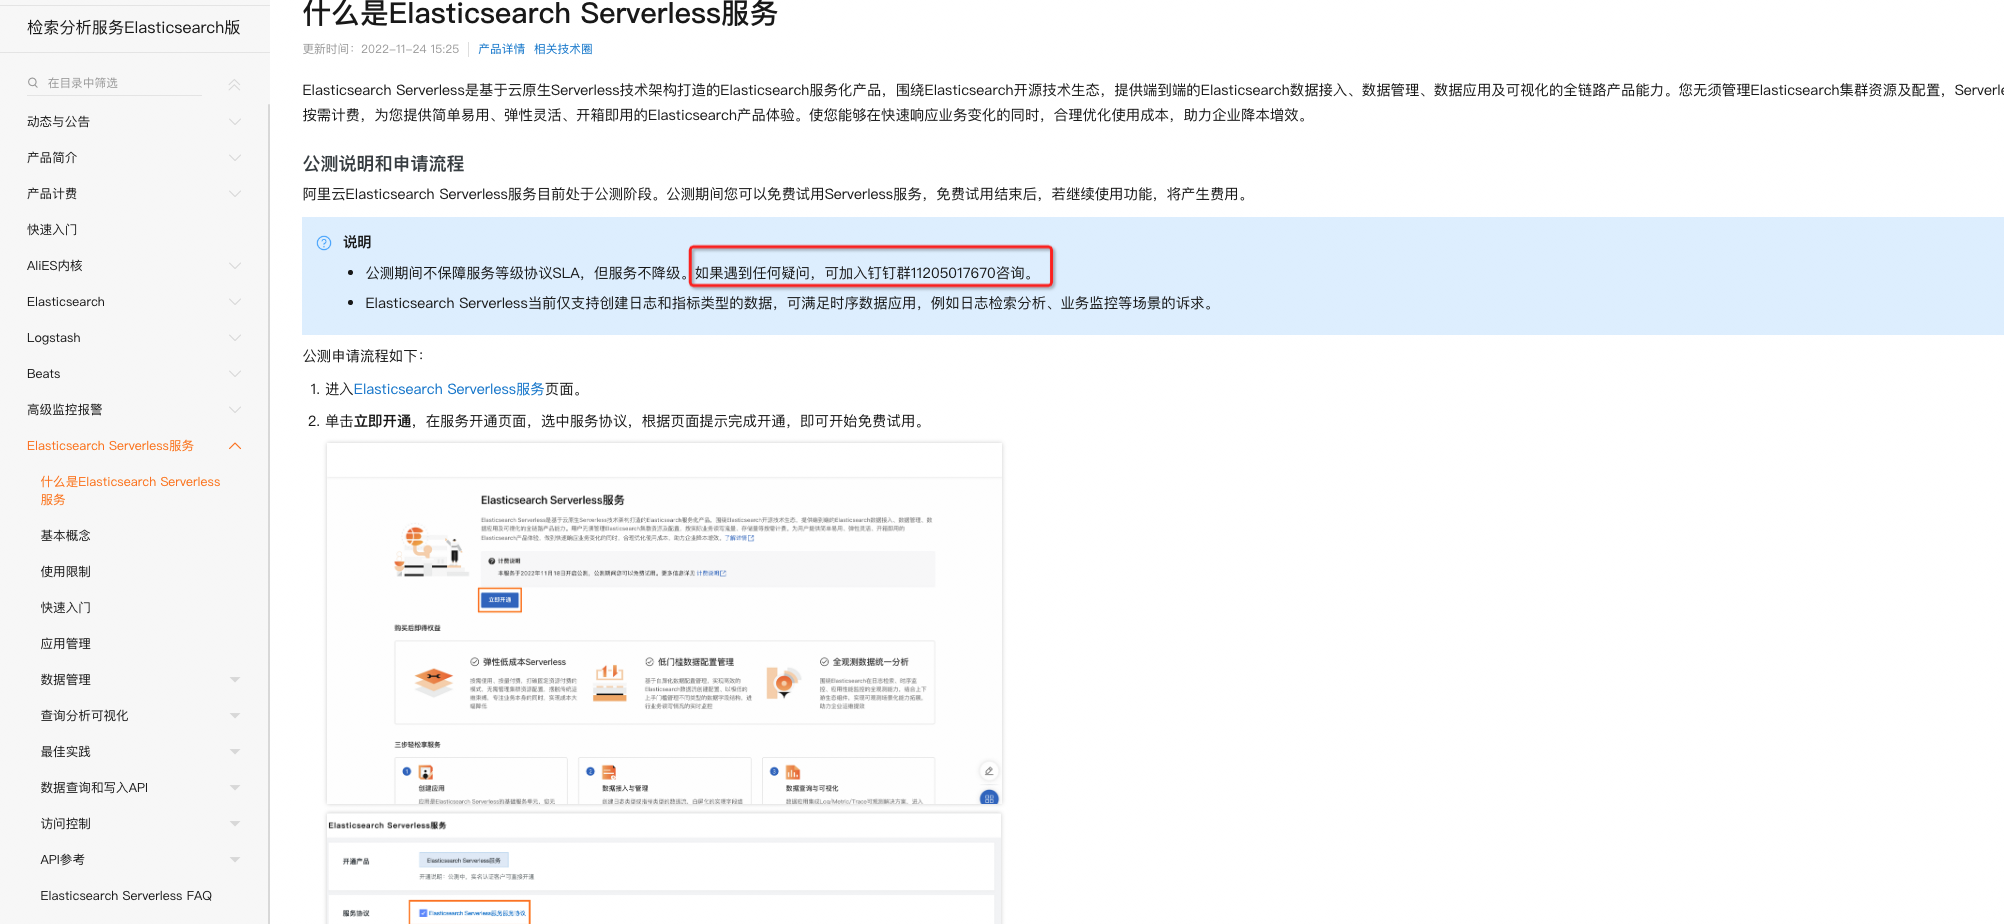This screenshot has width=2004, height=924.
Task: Click the question-mark icon beside 说明
Action: coord(324,243)
